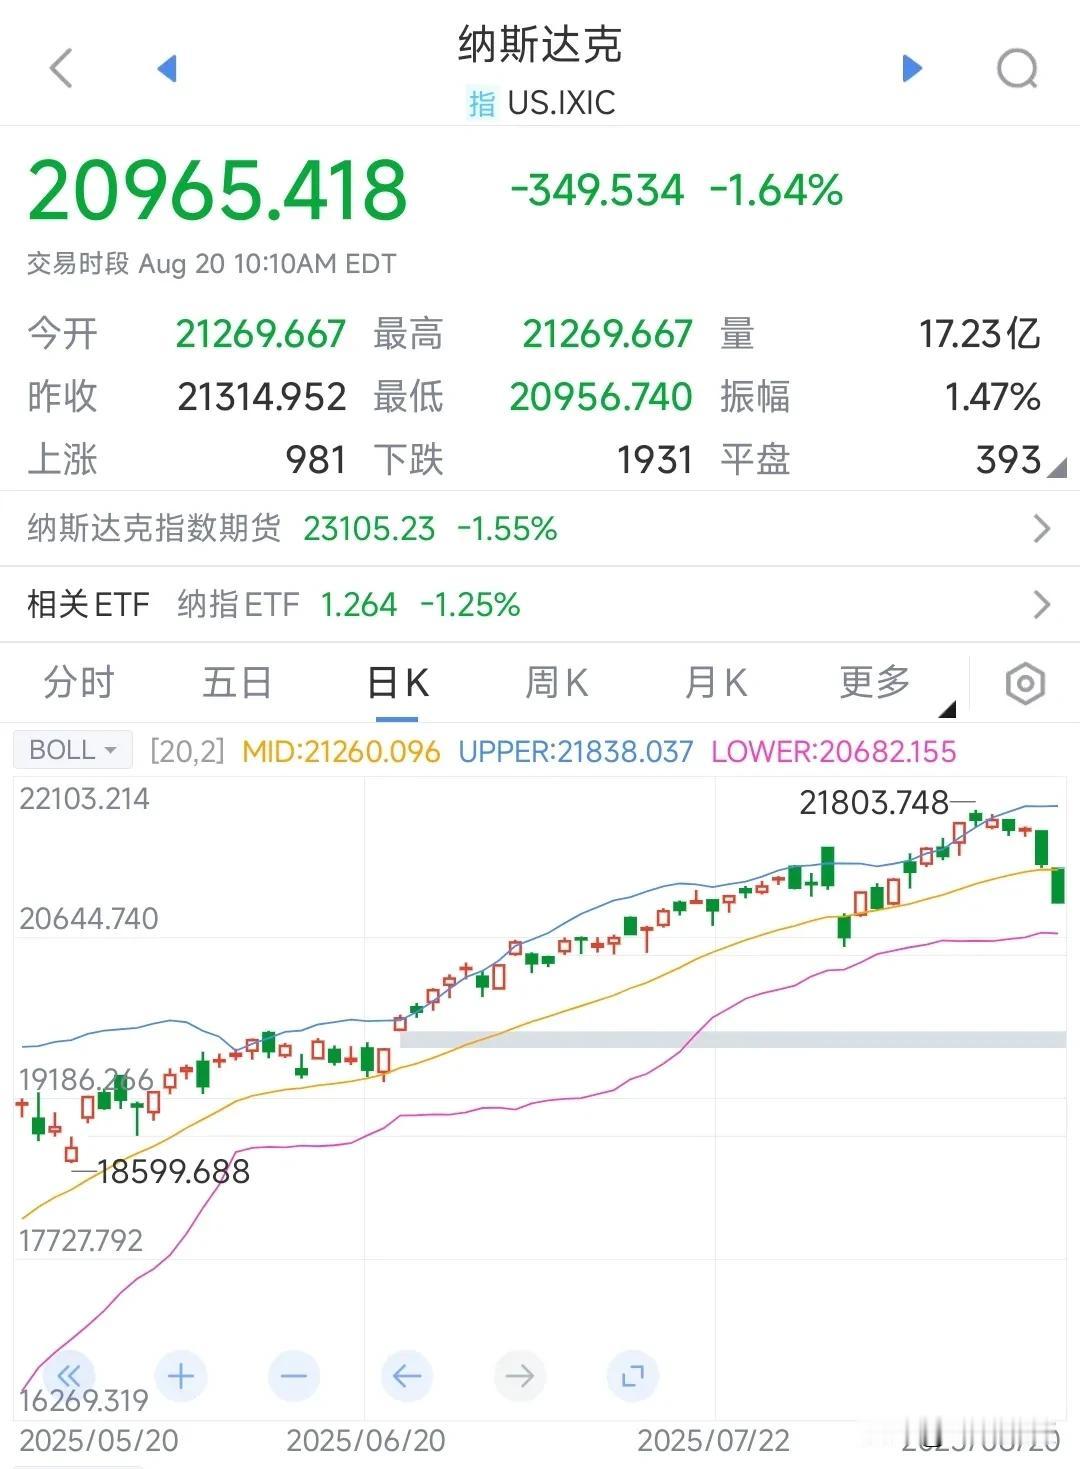This screenshot has width=1080, height=1469.
Task: Tap chart high label 21803.748
Action: 874,802
